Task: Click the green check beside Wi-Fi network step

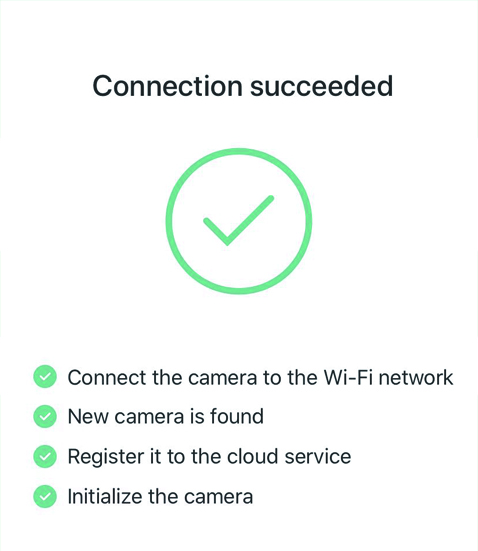Action: tap(45, 377)
